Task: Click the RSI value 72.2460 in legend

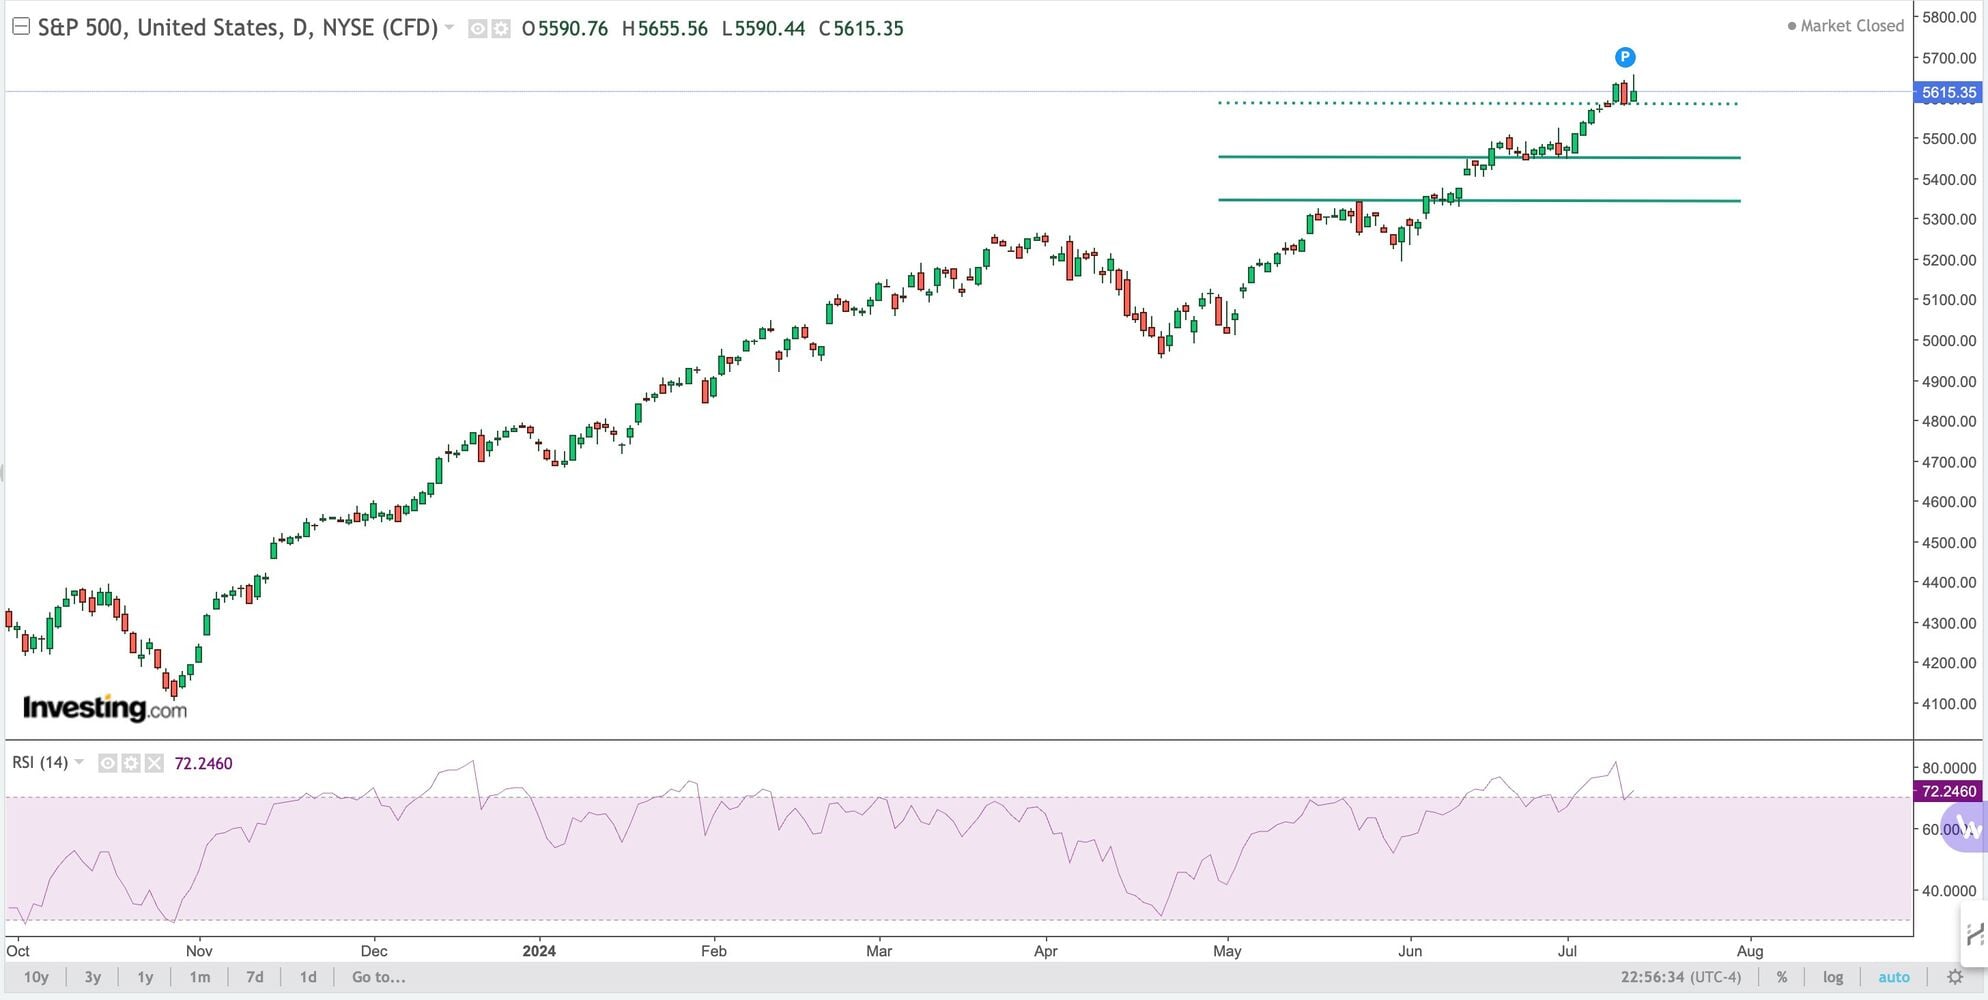Action: [204, 764]
